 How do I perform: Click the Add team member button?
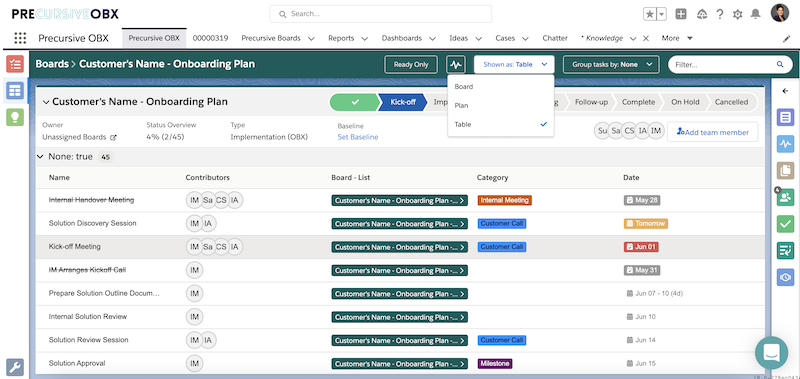(713, 132)
